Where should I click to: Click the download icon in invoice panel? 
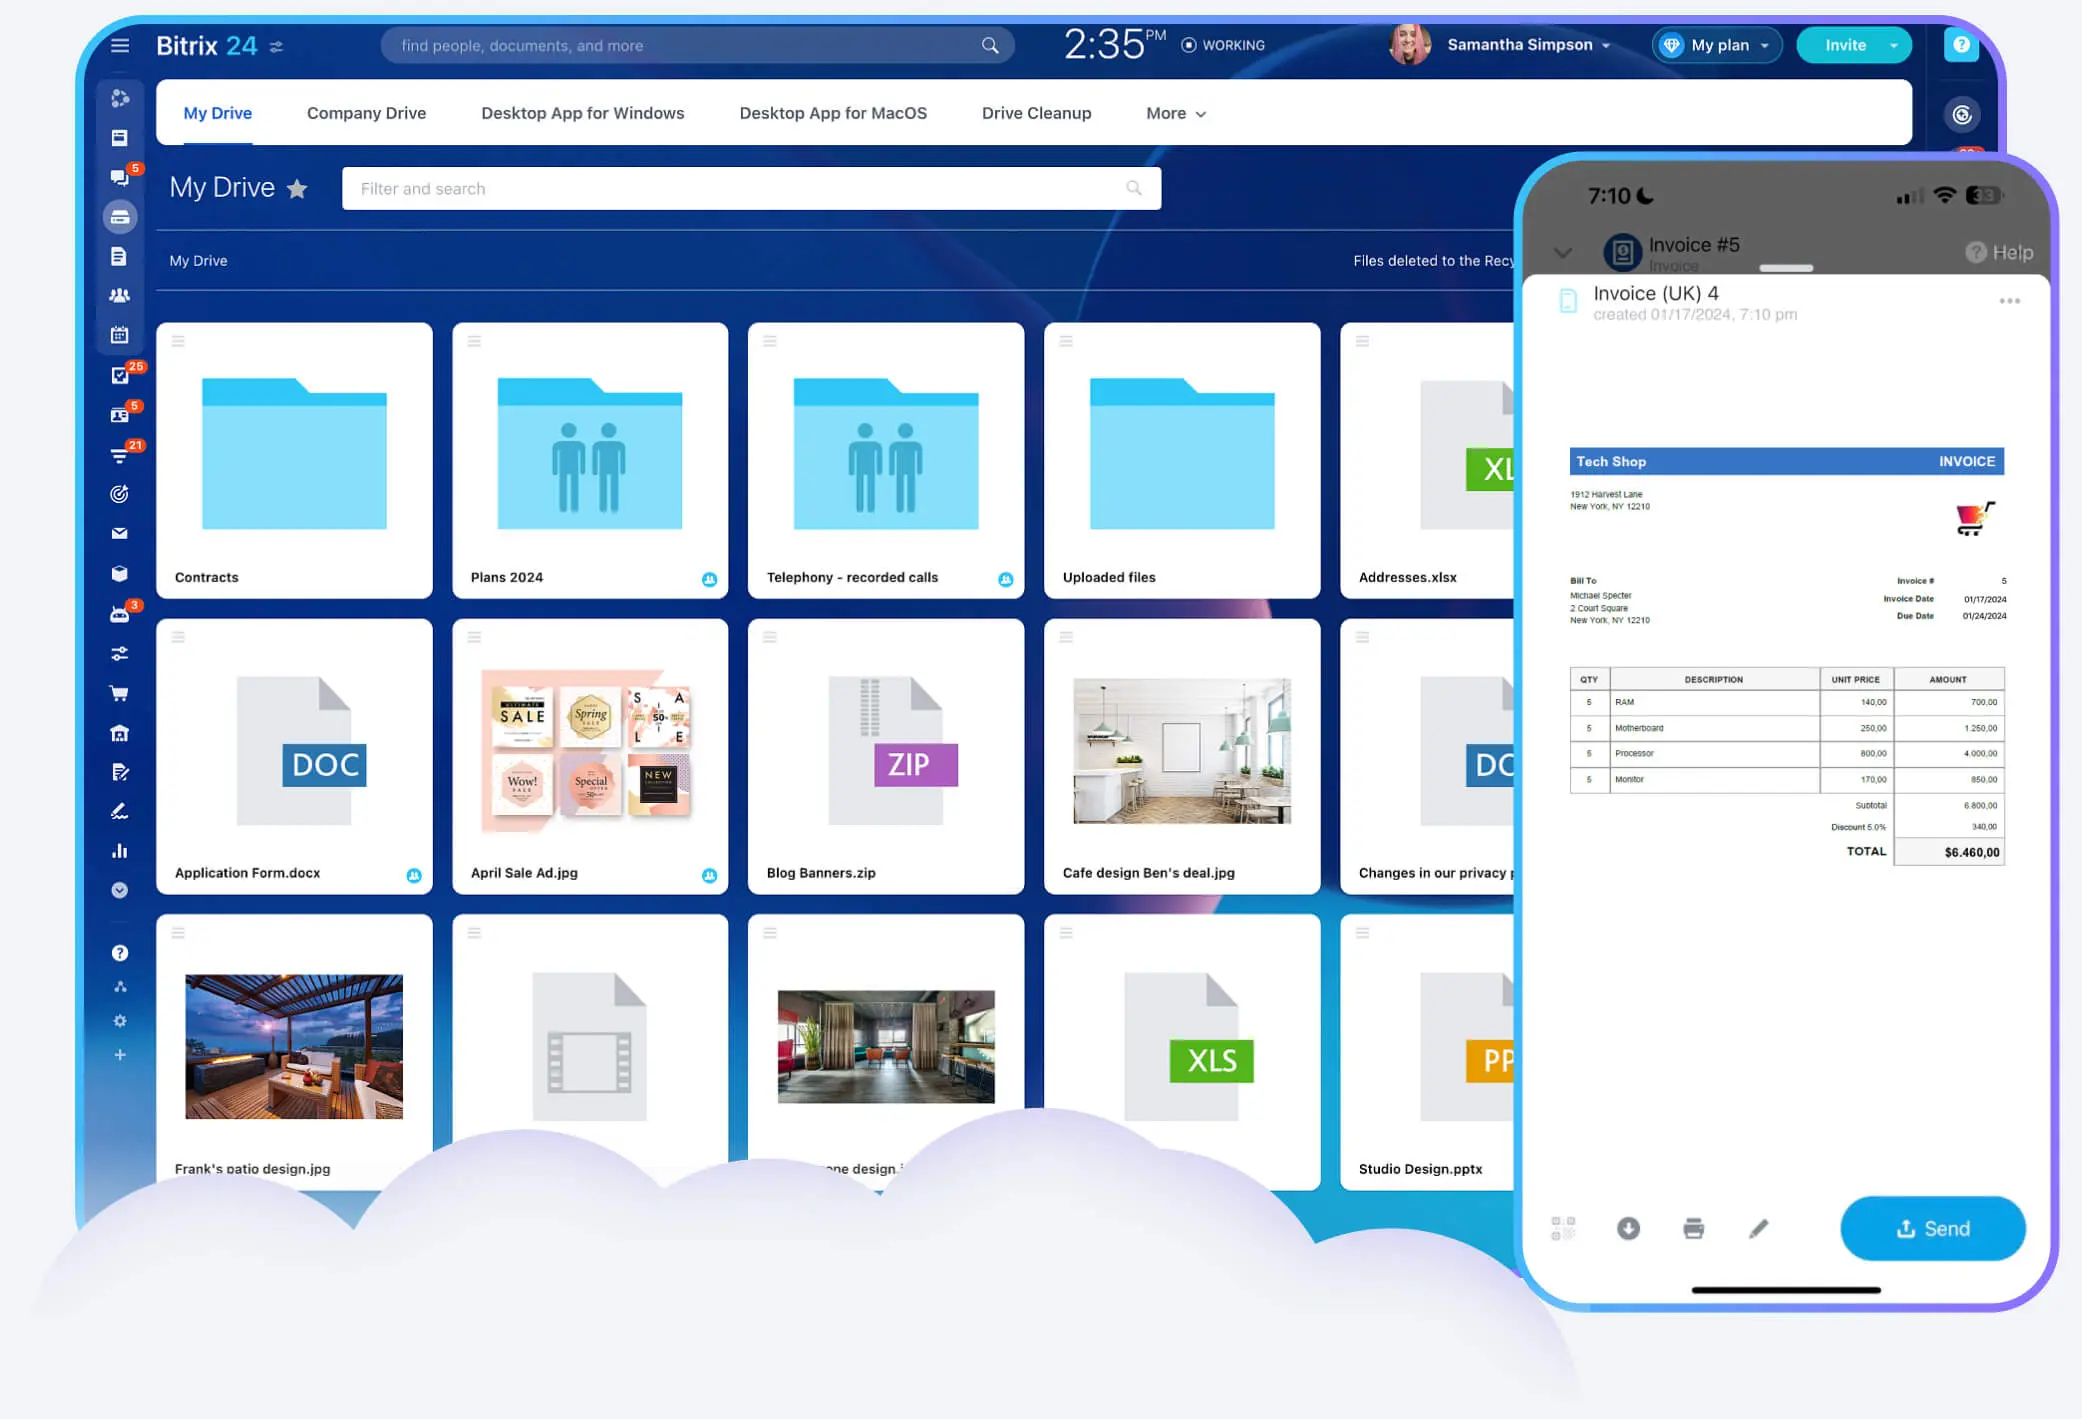tap(1628, 1228)
